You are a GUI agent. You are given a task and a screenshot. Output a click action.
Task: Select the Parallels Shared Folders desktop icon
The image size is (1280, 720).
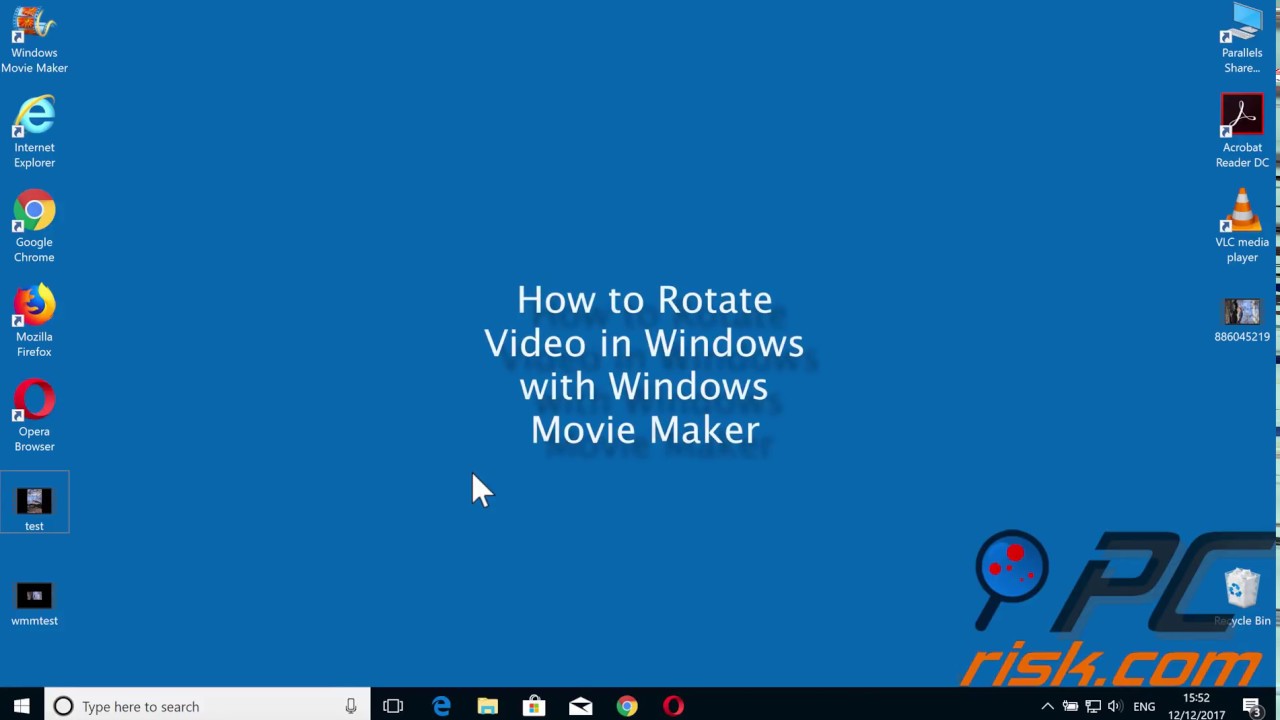(x=1242, y=40)
